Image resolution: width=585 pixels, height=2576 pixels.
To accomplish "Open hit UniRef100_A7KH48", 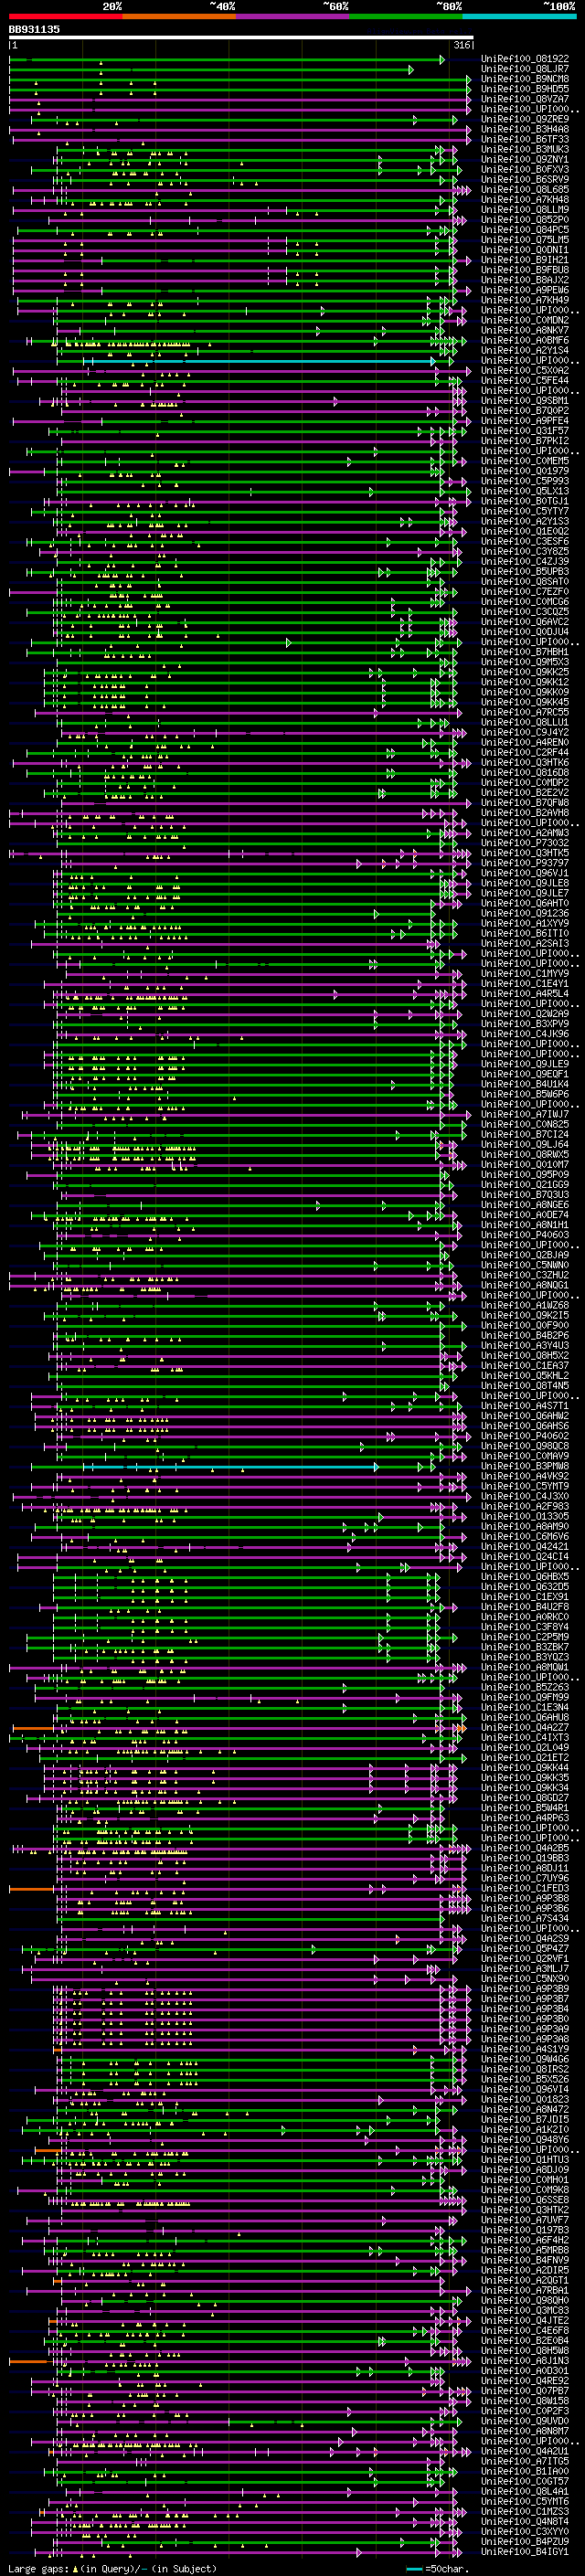I will tap(525, 199).
